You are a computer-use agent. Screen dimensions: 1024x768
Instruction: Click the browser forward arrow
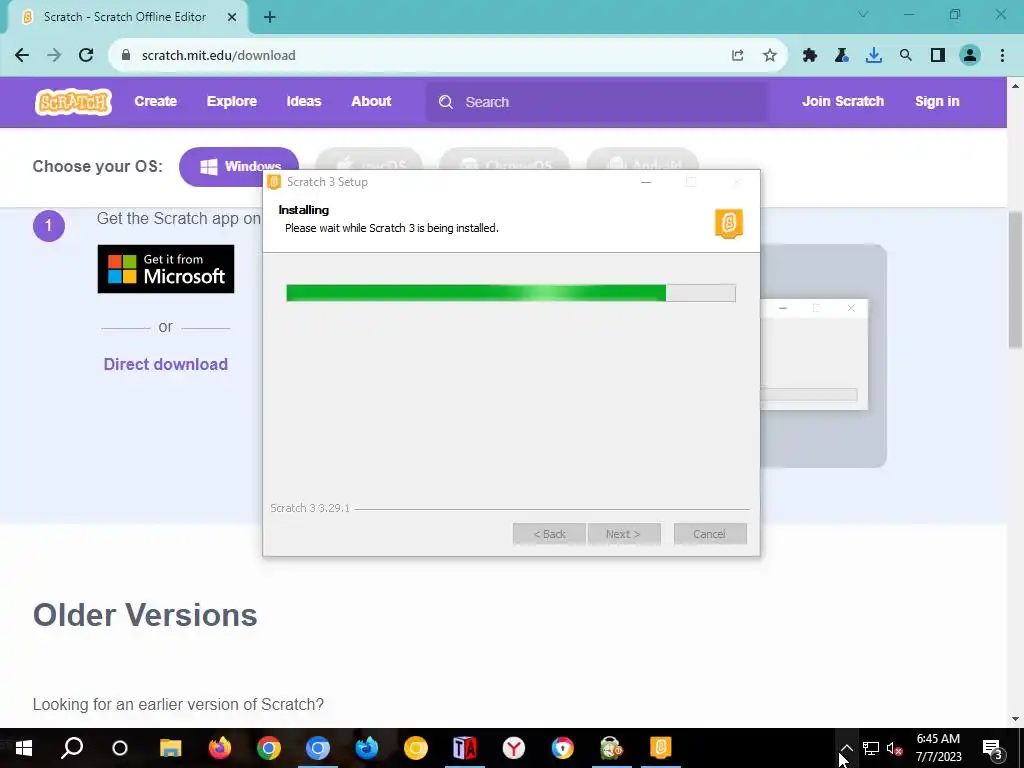(54, 56)
